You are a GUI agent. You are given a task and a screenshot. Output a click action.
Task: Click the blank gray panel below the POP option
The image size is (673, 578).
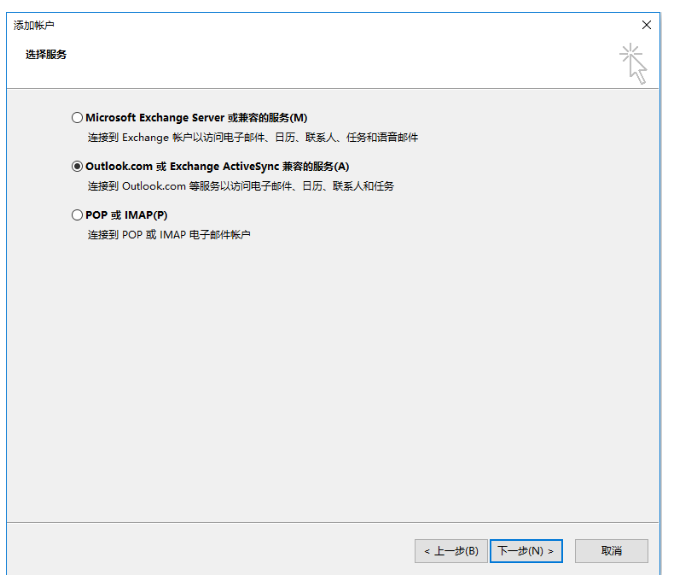point(330,380)
